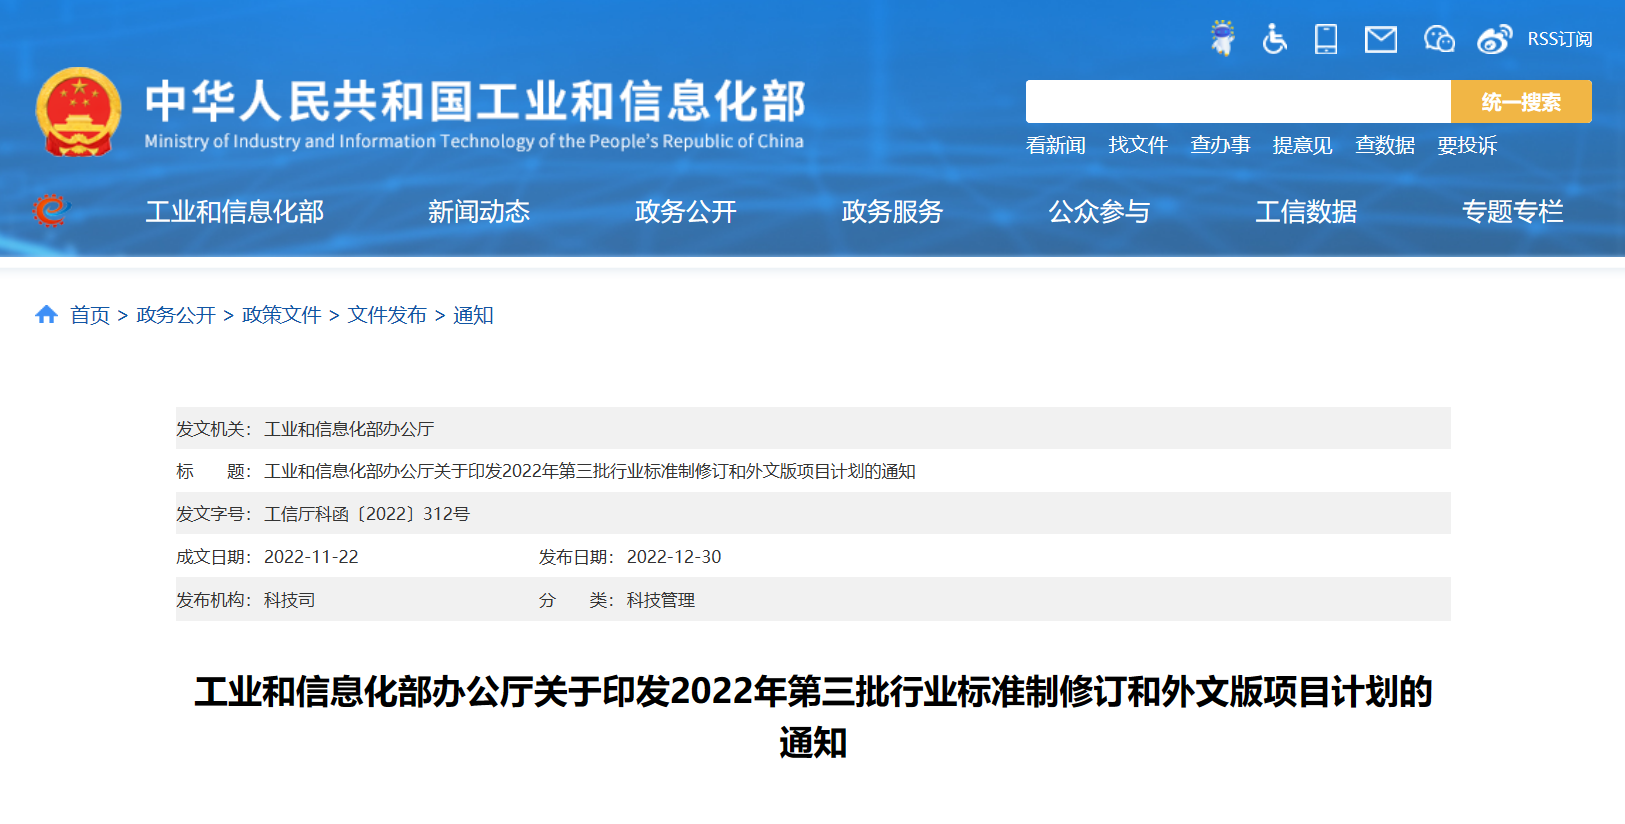Open the mobile phone version icon
Image resolution: width=1625 pixels, height=824 pixels.
click(1326, 39)
